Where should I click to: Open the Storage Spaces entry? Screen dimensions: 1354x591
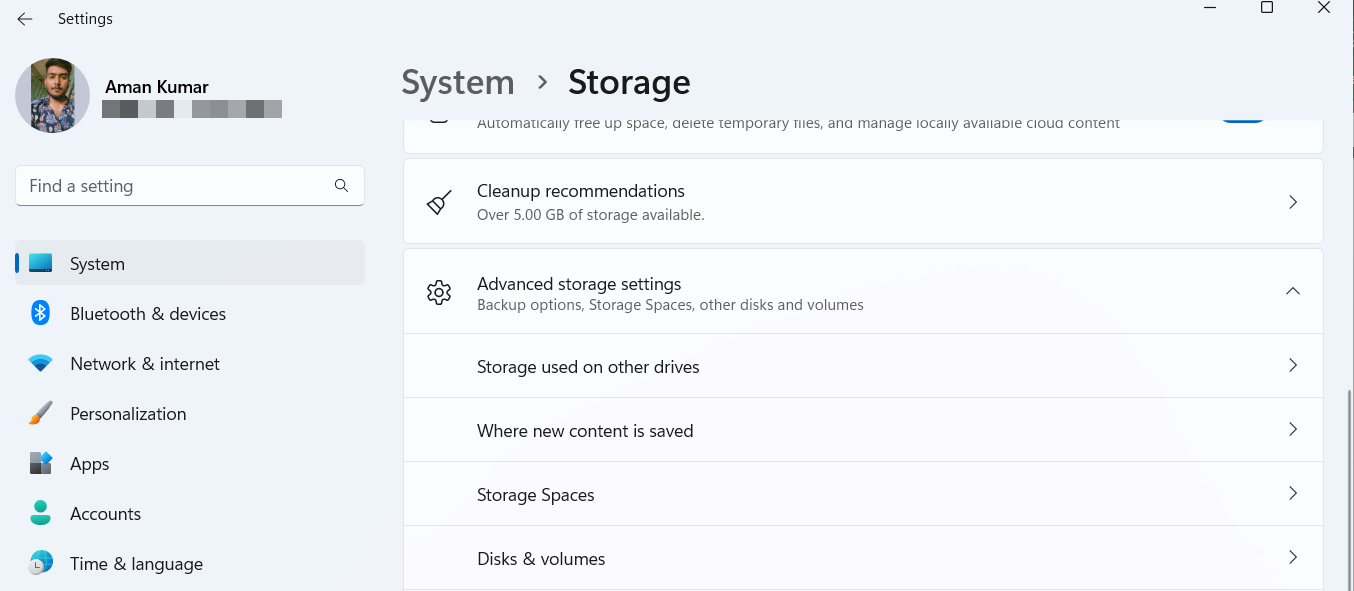tap(1292, 494)
